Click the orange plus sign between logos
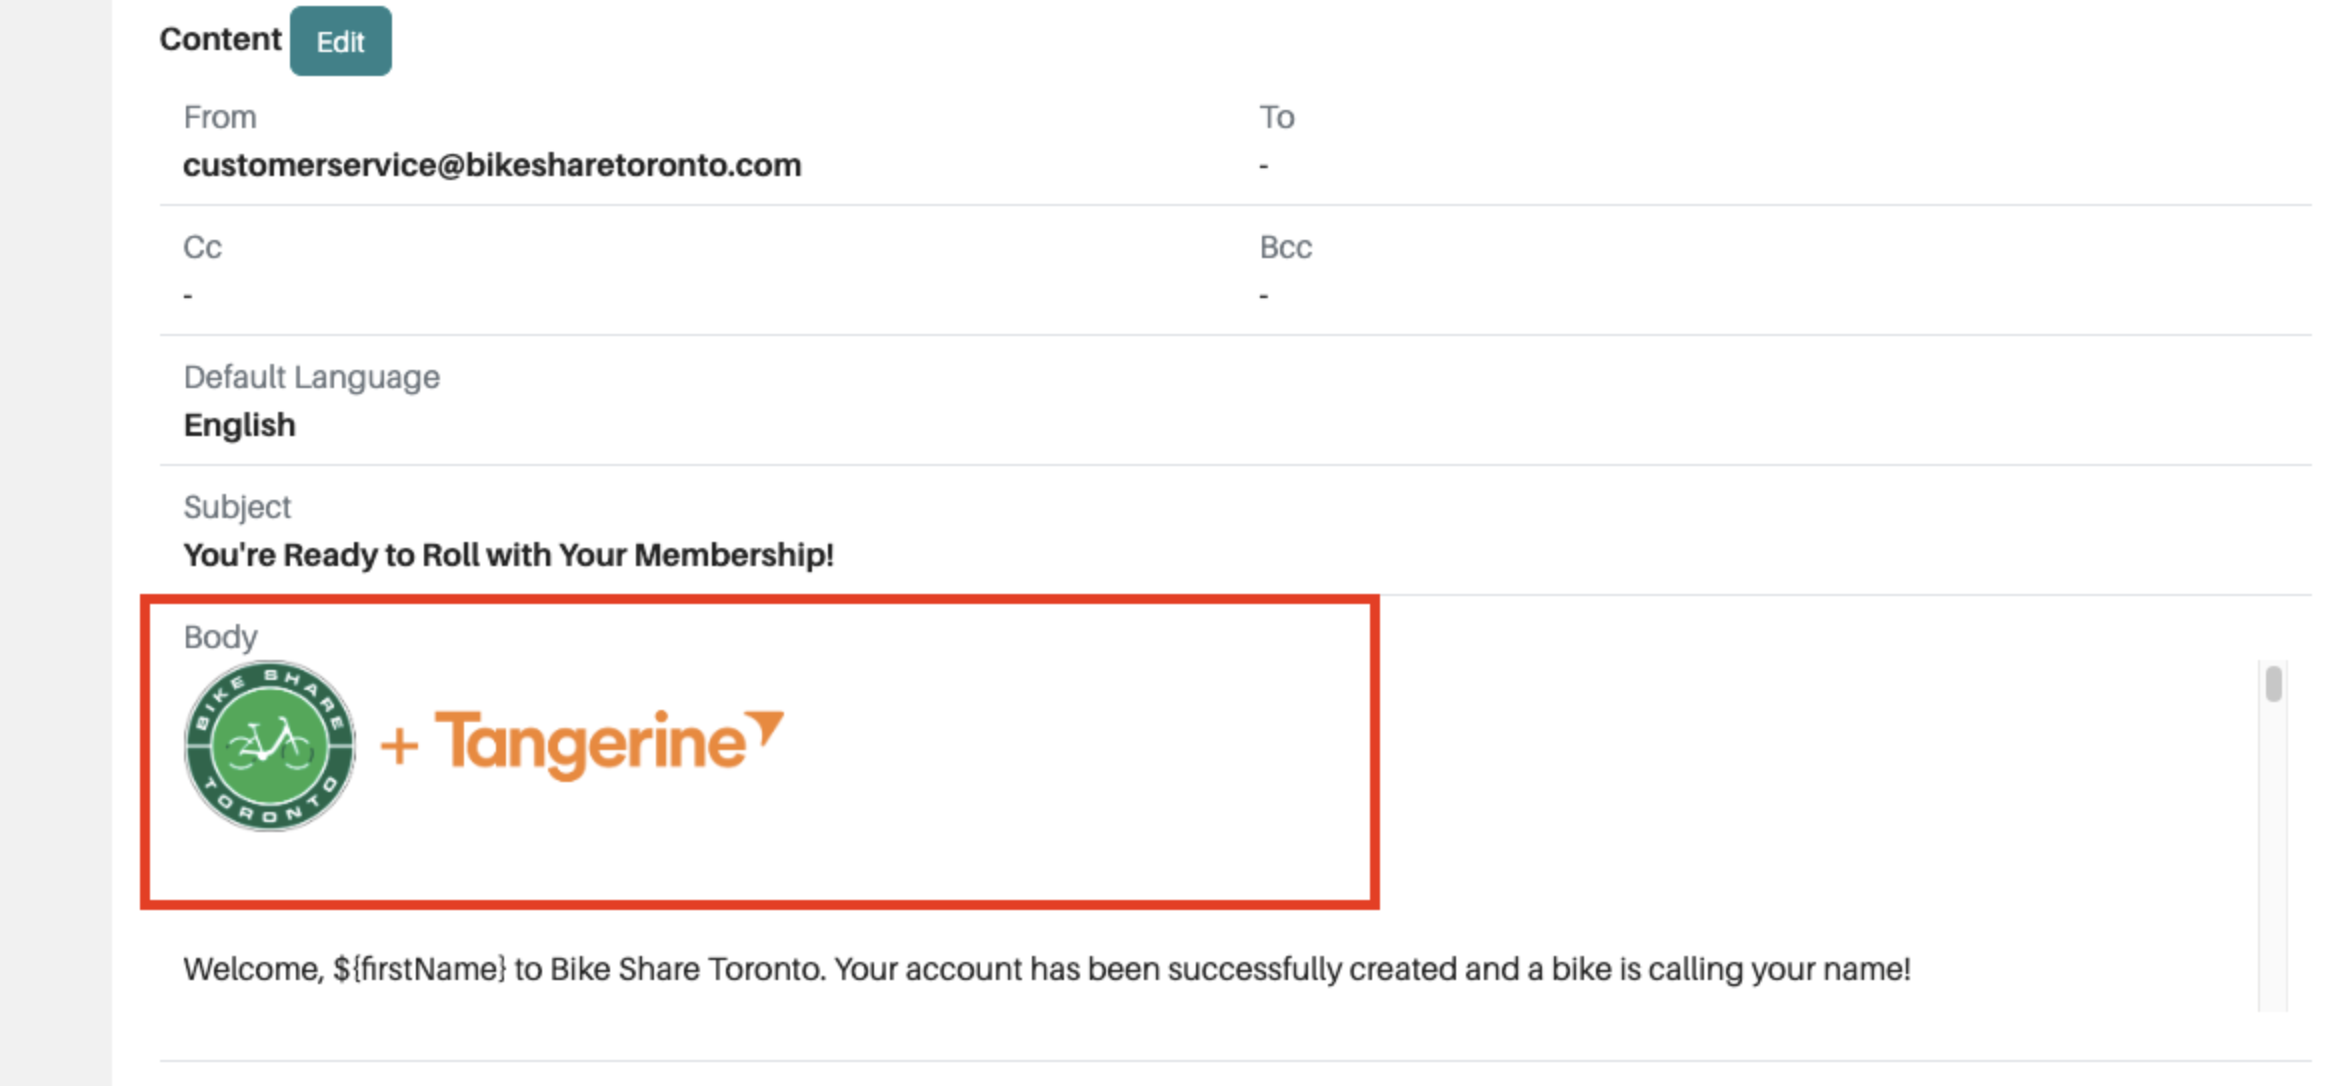This screenshot has height=1086, width=2346. tap(399, 746)
